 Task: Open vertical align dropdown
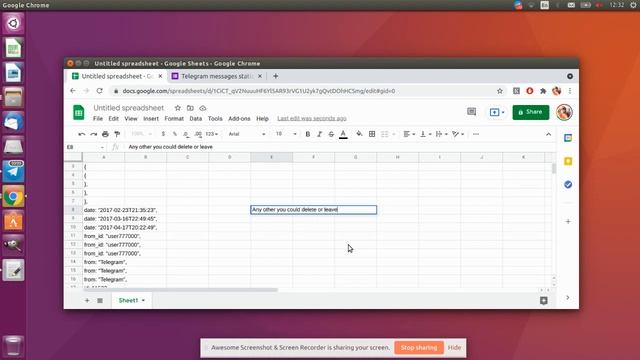pyautogui.click(x=425, y=134)
